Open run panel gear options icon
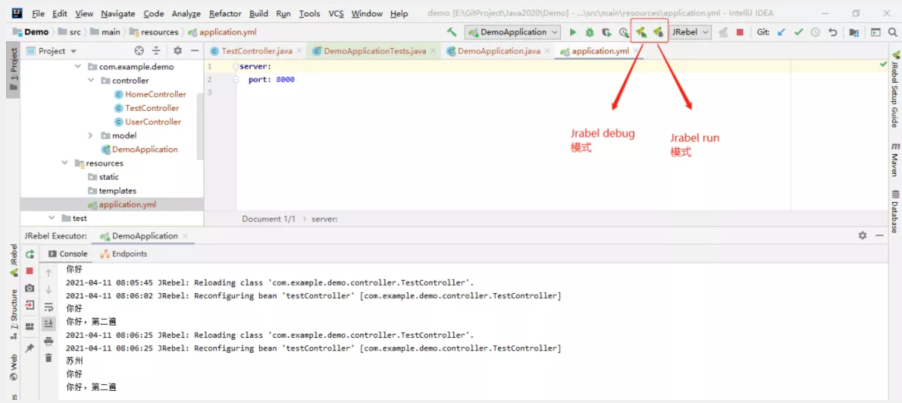 point(862,236)
